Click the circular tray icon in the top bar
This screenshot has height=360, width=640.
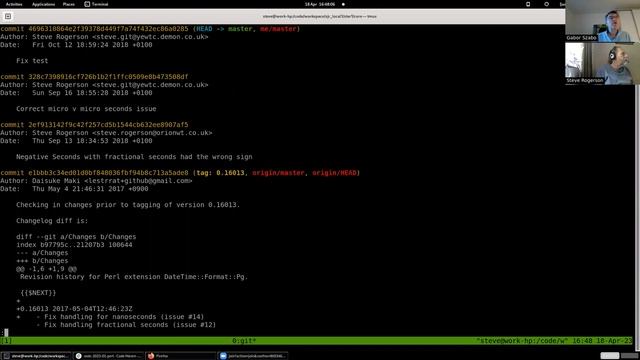(547, 4)
